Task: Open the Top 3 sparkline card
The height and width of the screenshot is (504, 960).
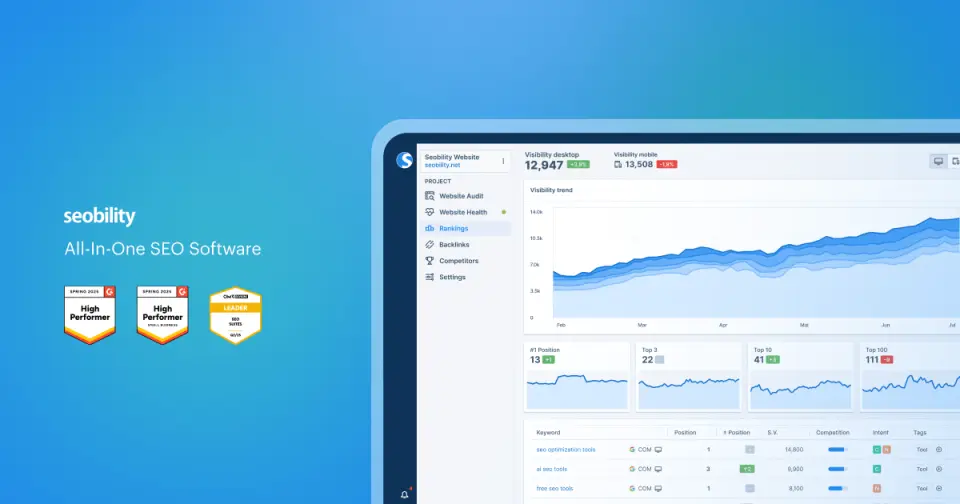Action: click(689, 377)
